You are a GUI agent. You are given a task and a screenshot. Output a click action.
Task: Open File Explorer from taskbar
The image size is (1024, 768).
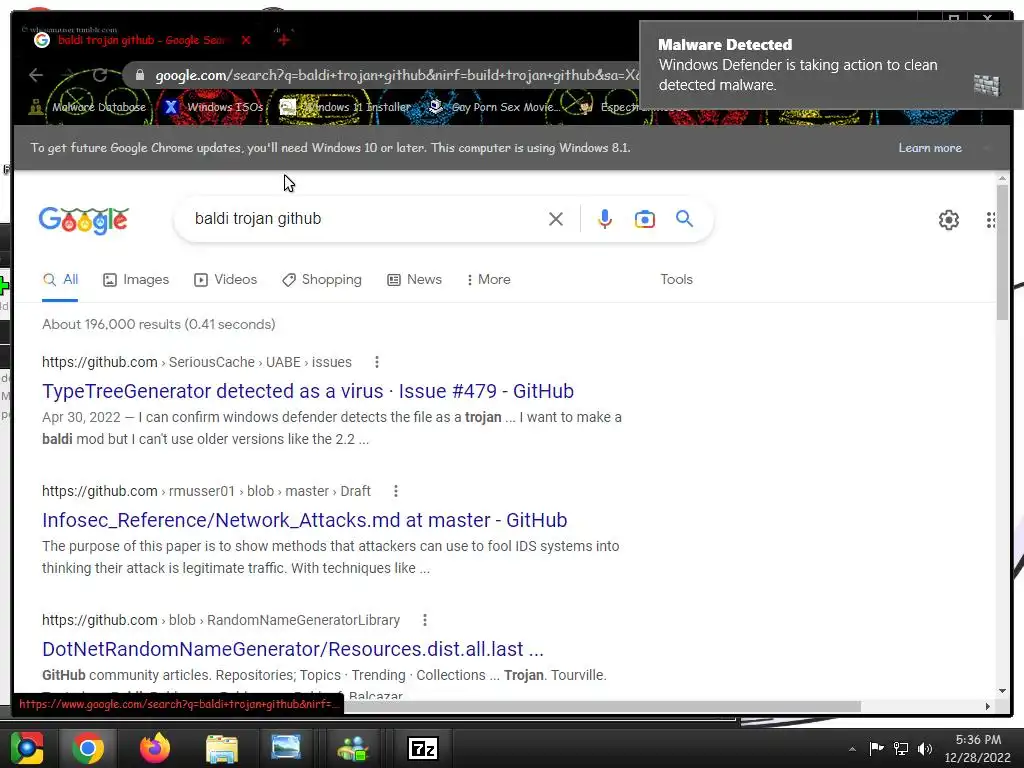(221, 748)
